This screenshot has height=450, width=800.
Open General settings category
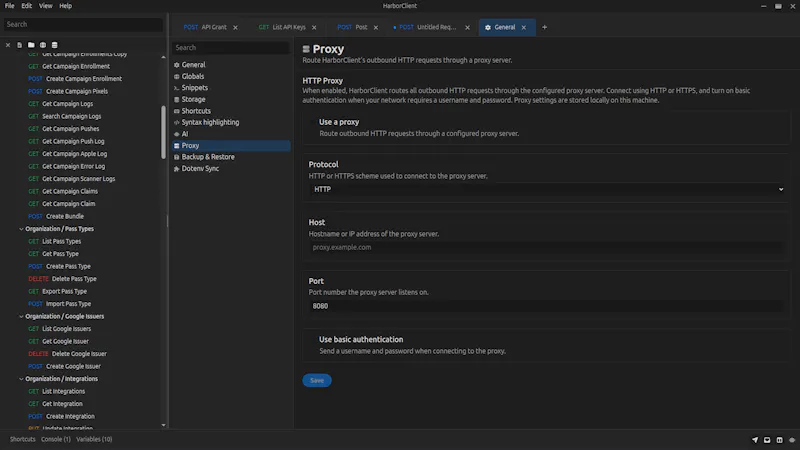(x=231, y=65)
